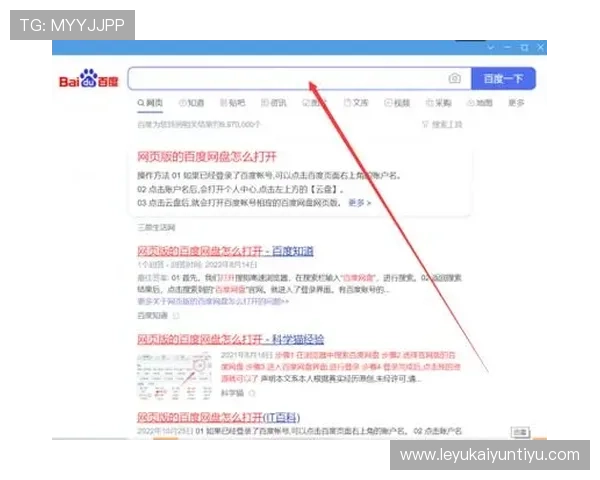This screenshot has width=600, height=480.
Task: Click the 科学猫经验 result thumbnail image
Action: [174, 376]
